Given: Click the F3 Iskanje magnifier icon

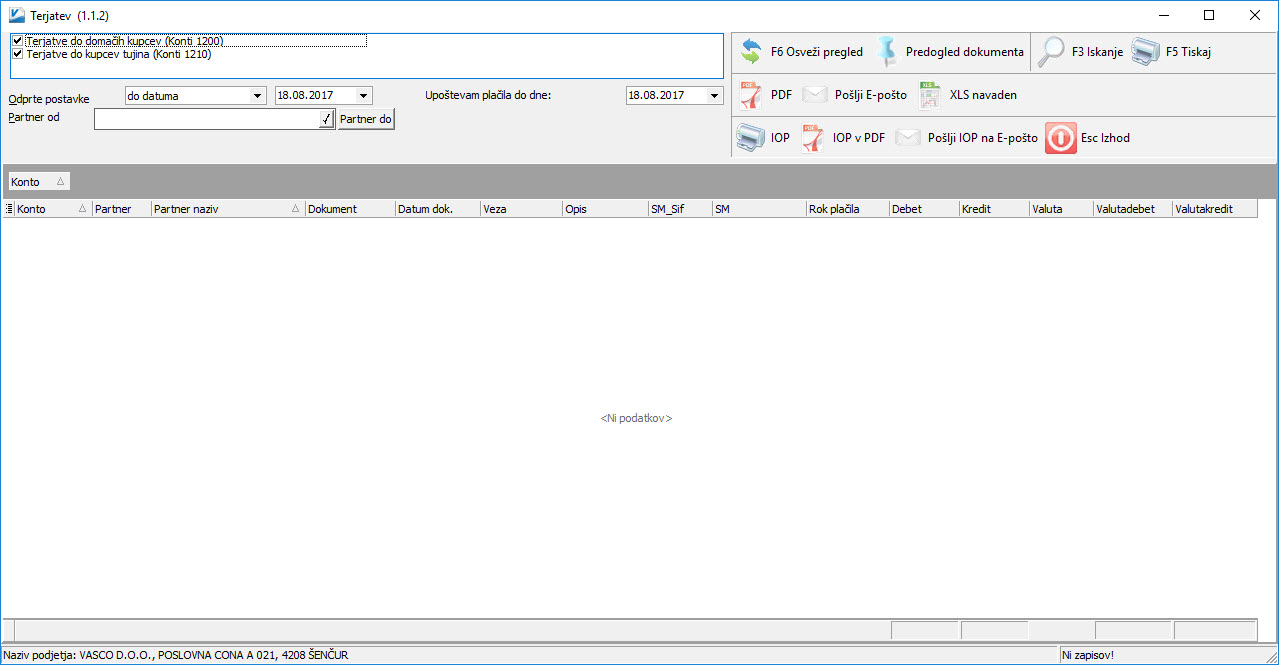Looking at the screenshot, I should [x=1051, y=51].
